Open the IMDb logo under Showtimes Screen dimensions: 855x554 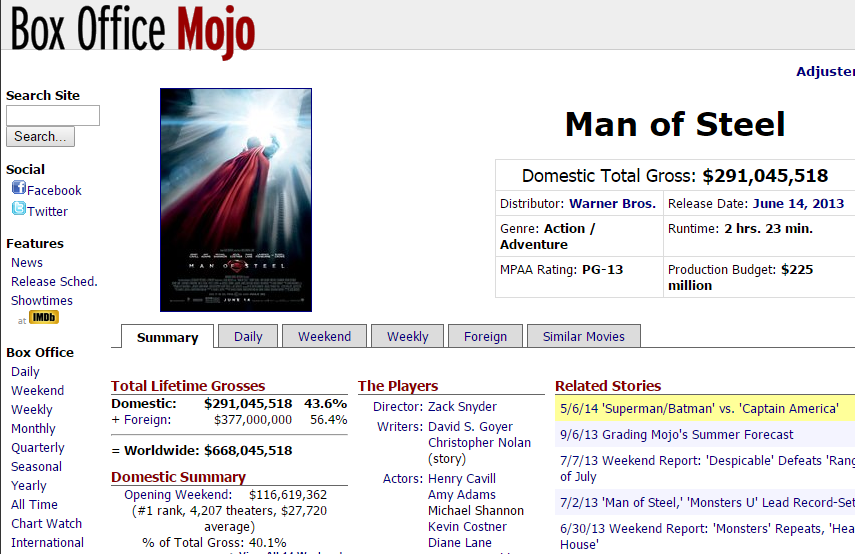point(44,317)
